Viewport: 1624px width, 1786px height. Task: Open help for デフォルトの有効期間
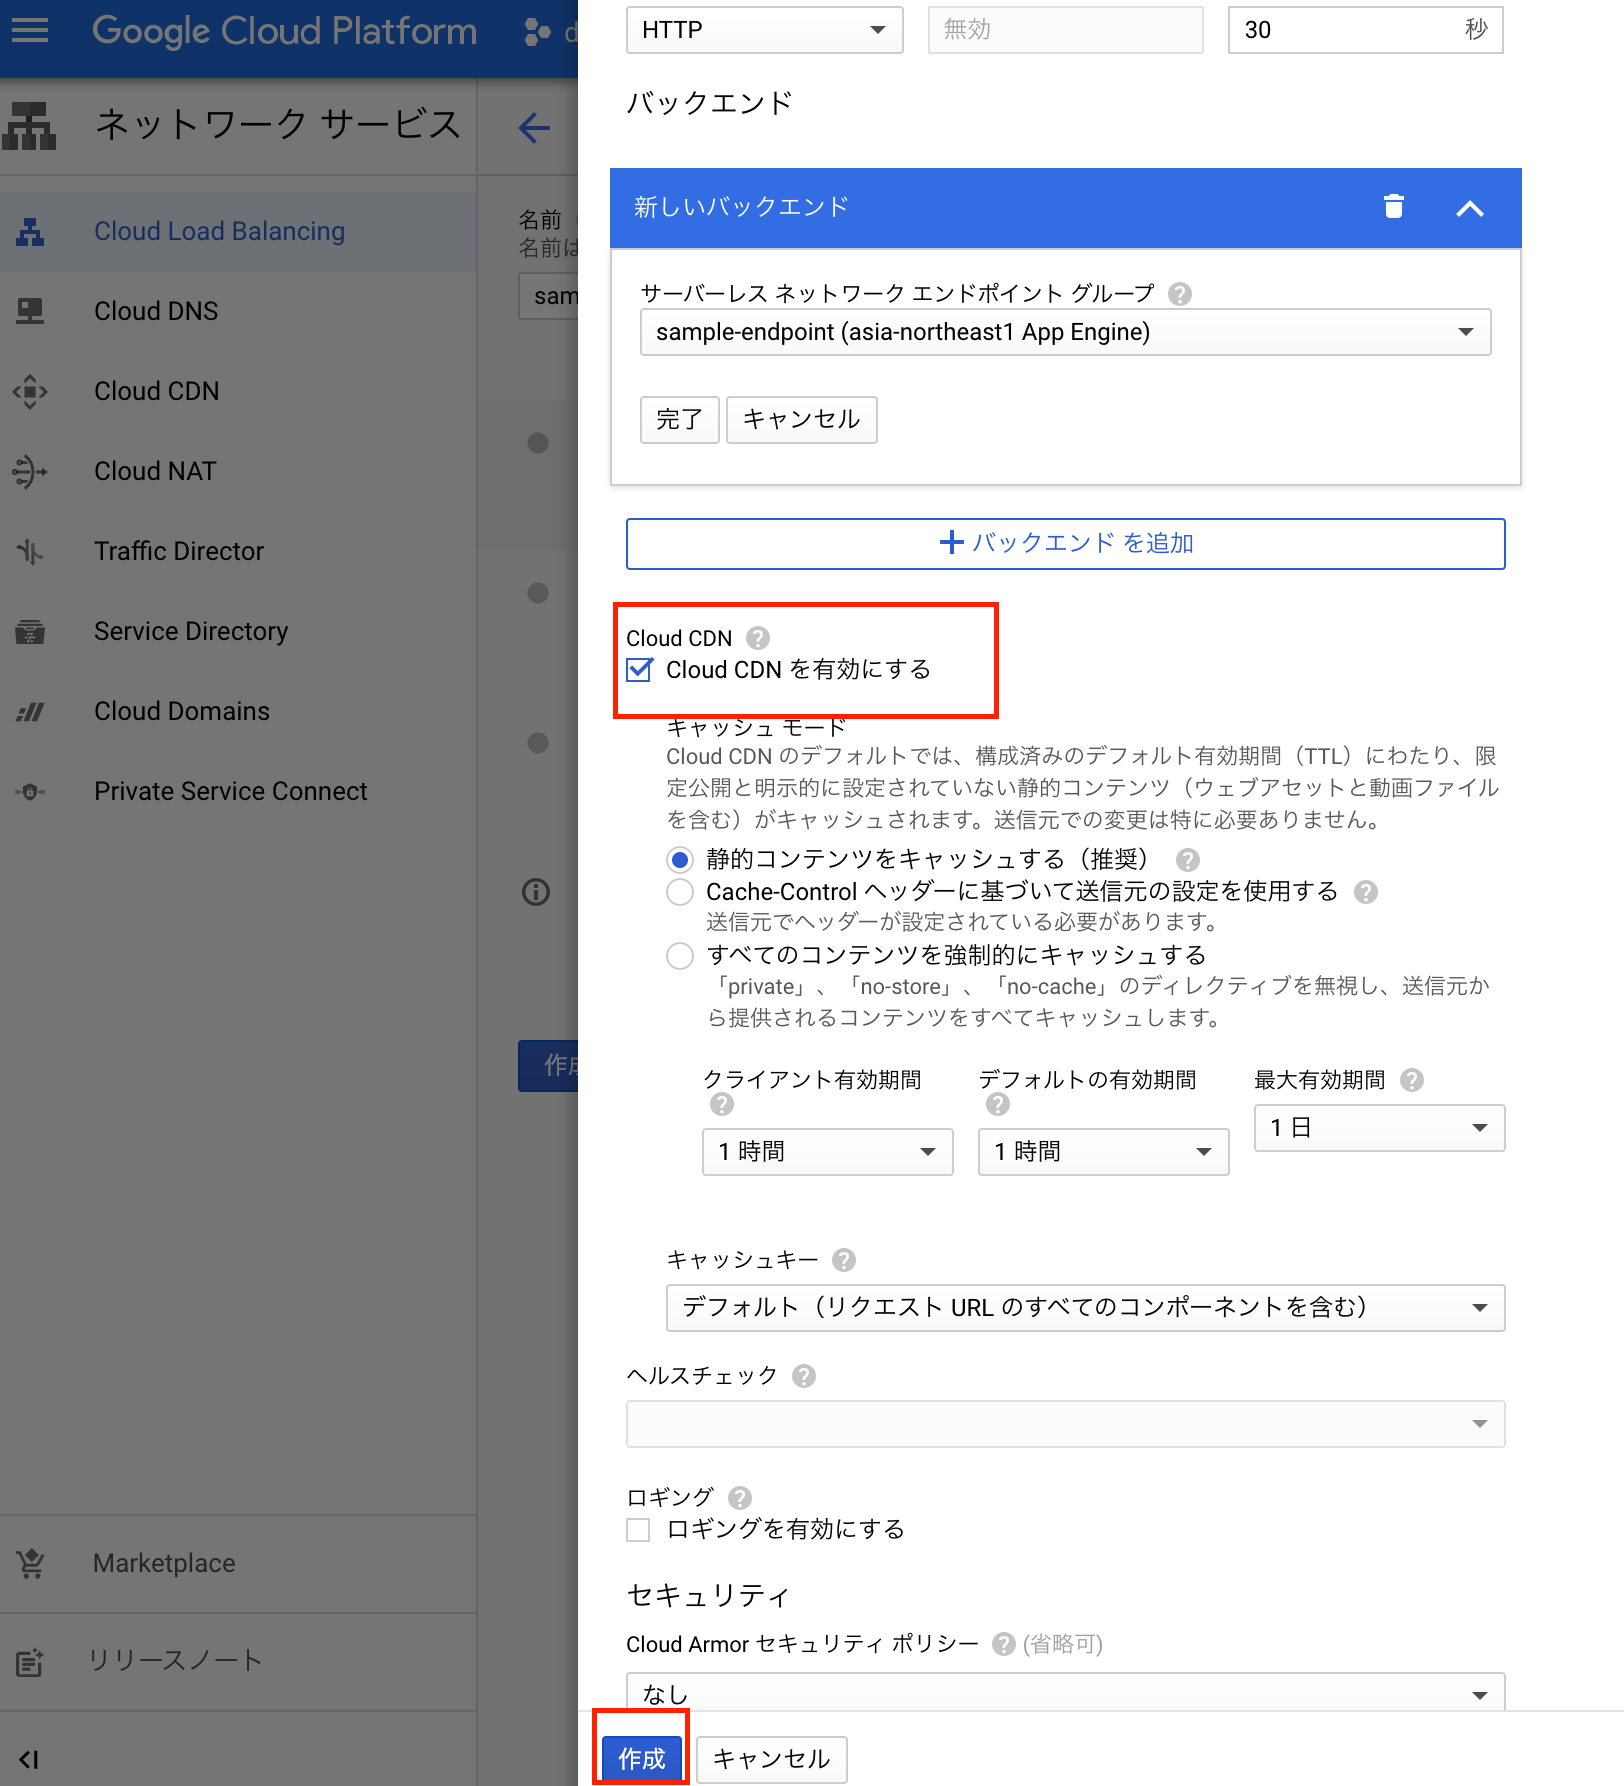click(x=998, y=1103)
